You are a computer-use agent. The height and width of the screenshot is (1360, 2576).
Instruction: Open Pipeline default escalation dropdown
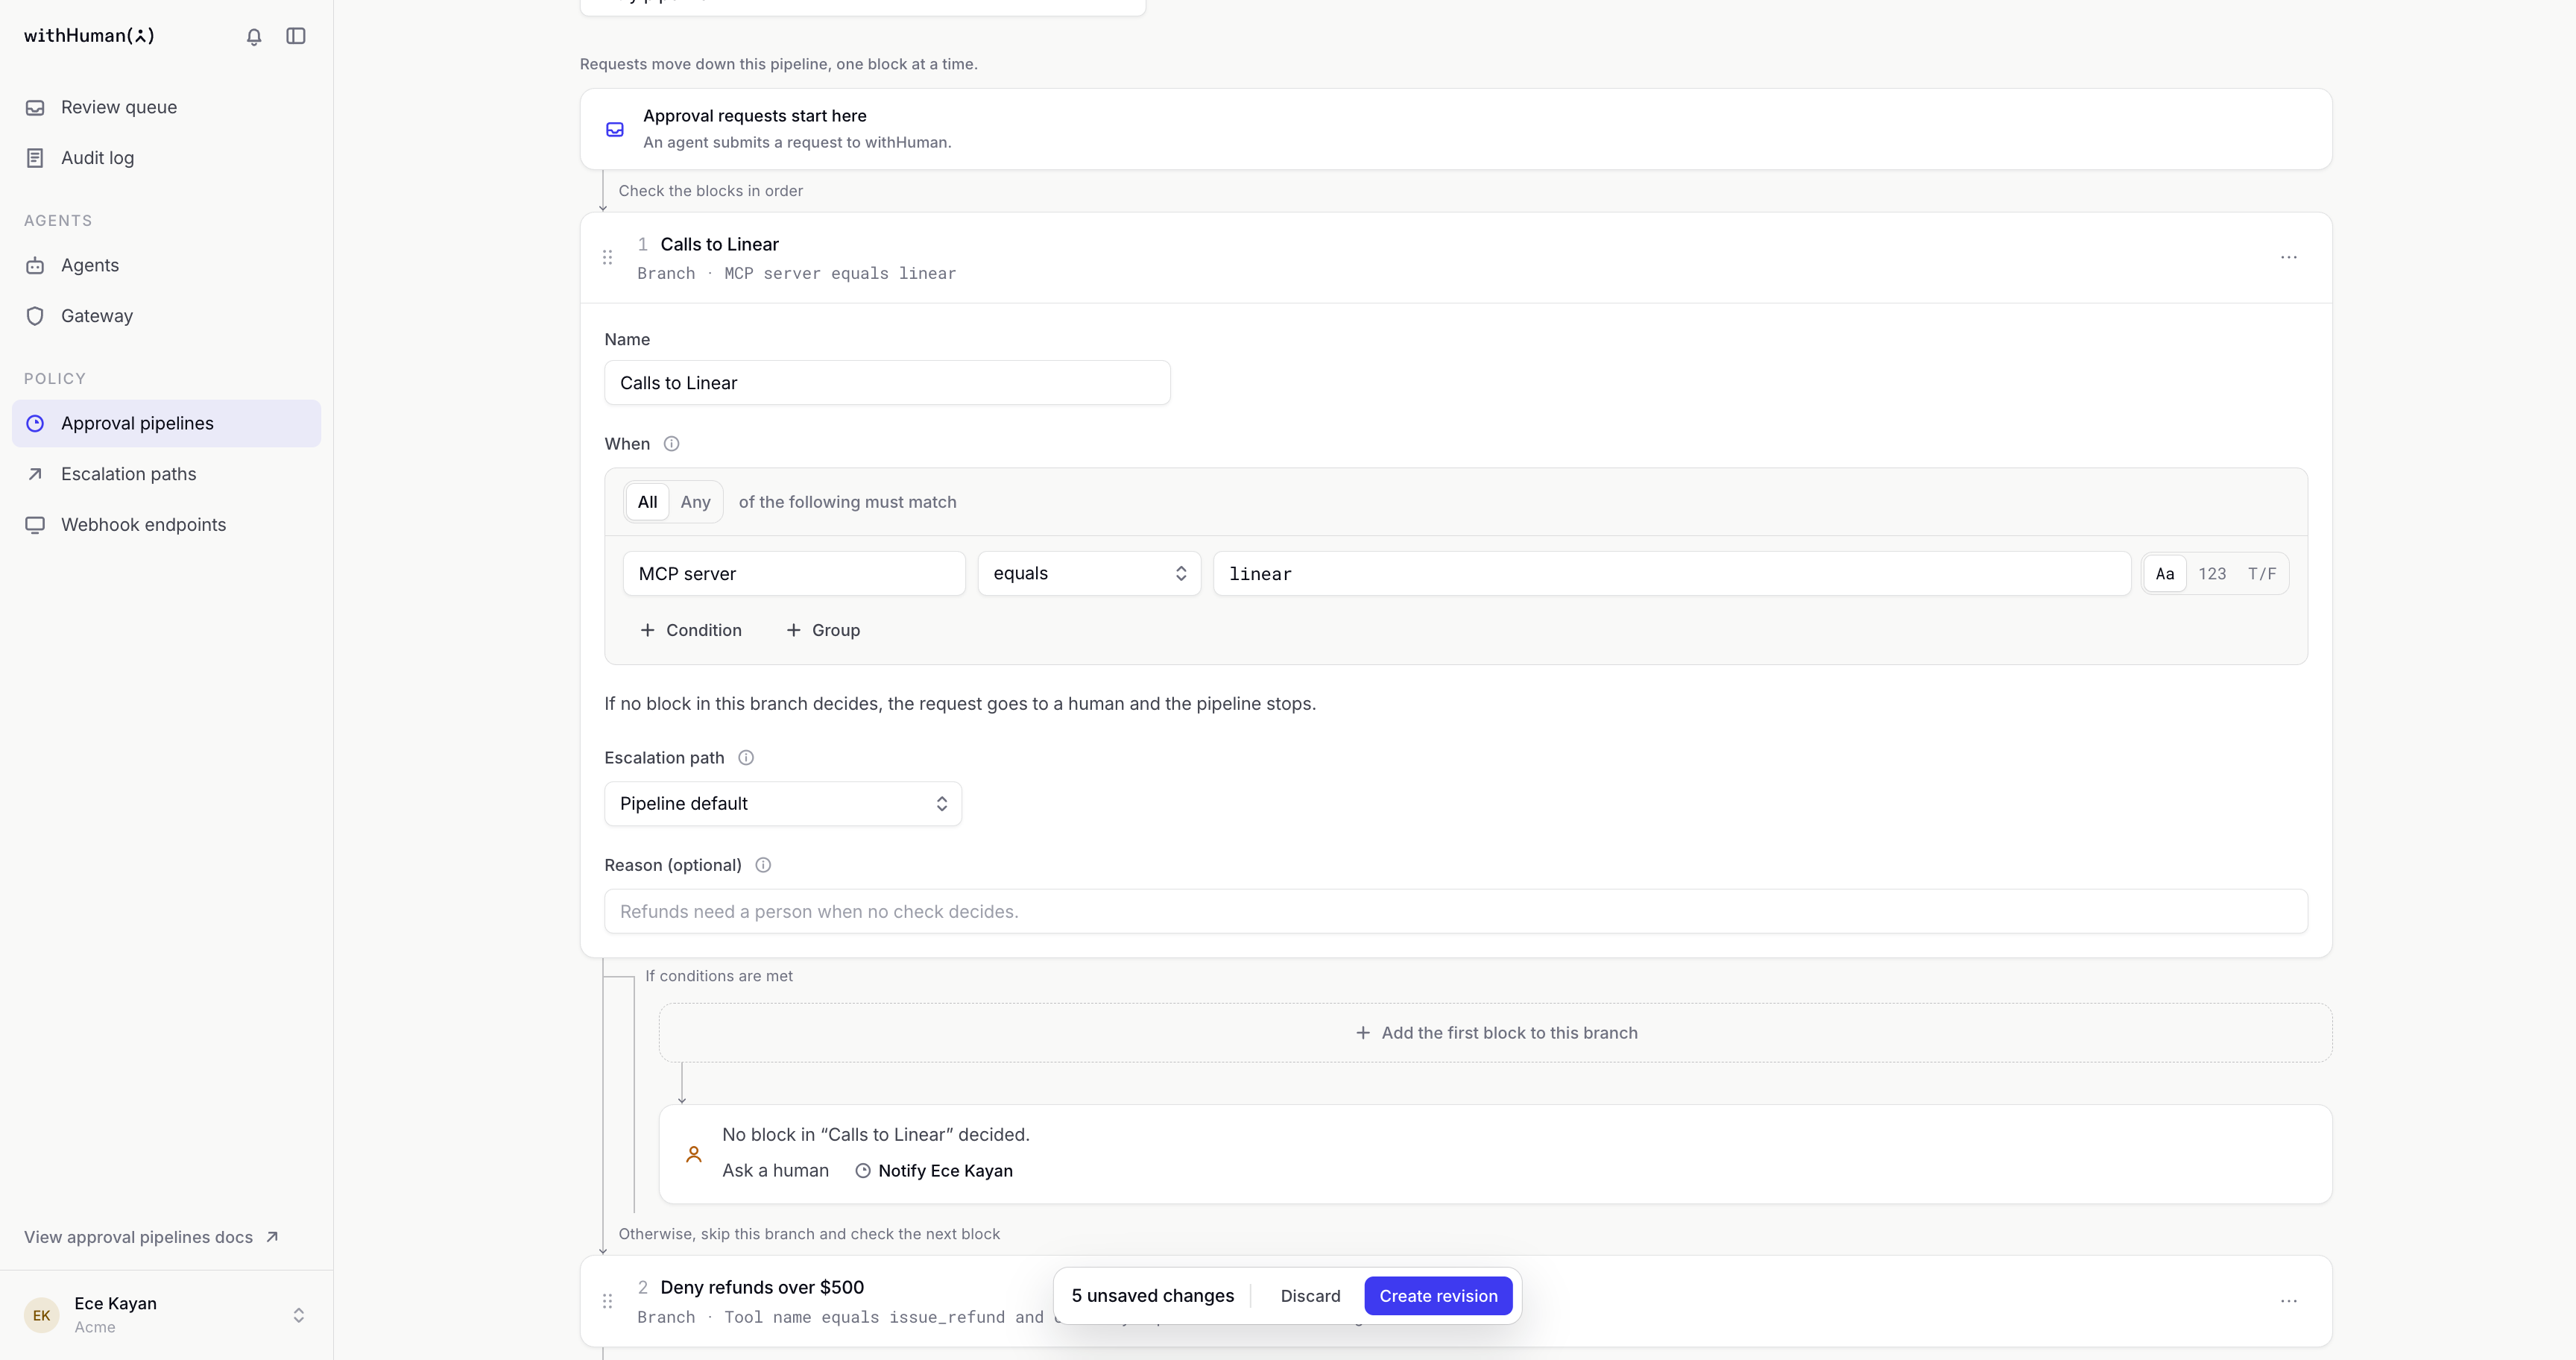click(x=783, y=804)
